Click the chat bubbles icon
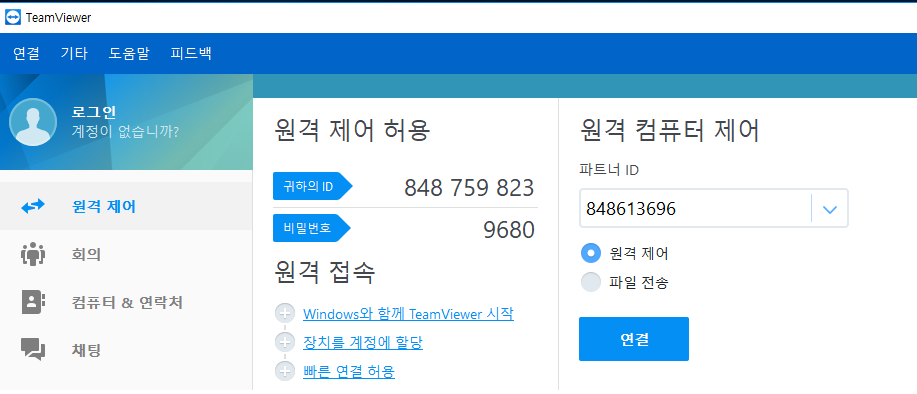917x394 pixels. [33, 350]
